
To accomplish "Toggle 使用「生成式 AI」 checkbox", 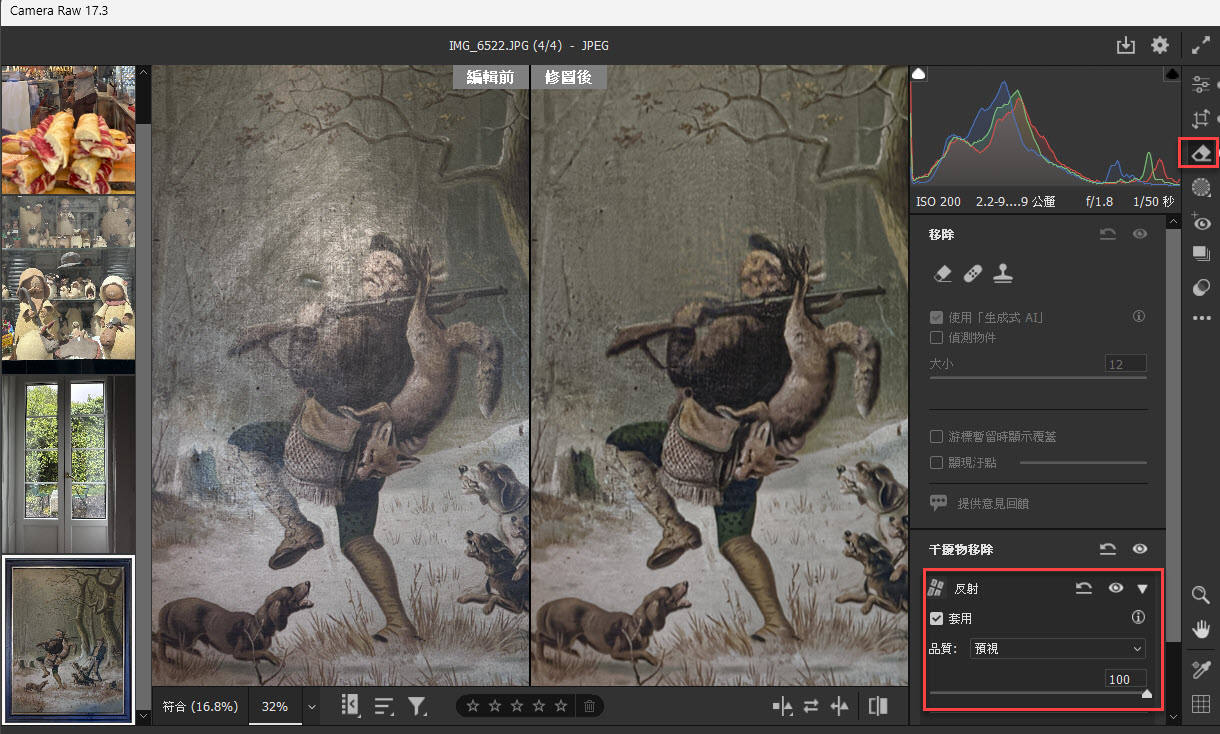I will coord(937,317).
